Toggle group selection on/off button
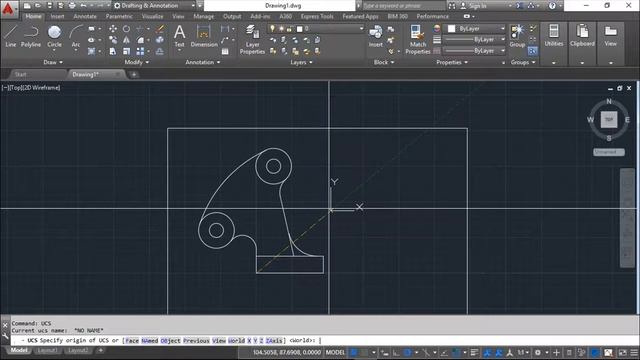 pos(532,51)
